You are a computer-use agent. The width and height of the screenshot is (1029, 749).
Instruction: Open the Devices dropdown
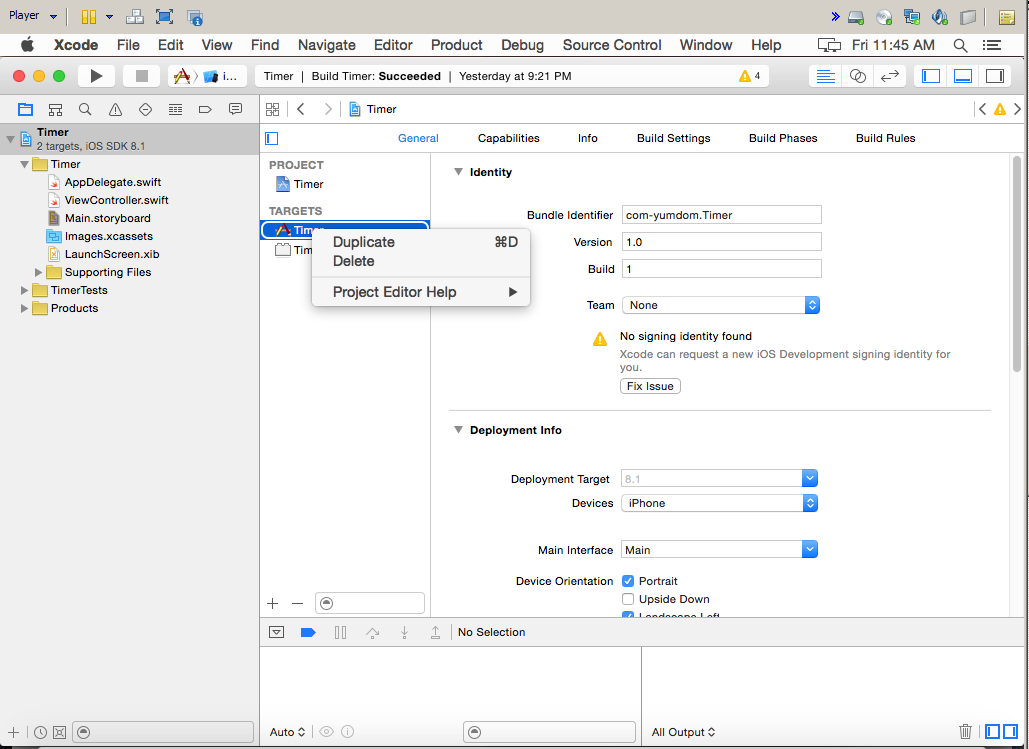[719, 503]
